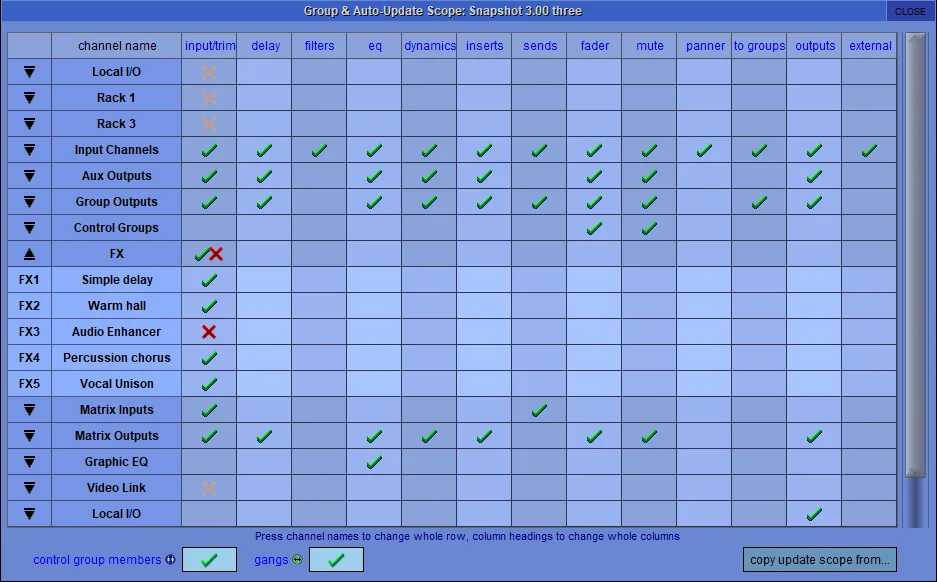937x582 pixels.
Task: Toggle Aux Outputs outputs checkmark
Action: click(814, 176)
